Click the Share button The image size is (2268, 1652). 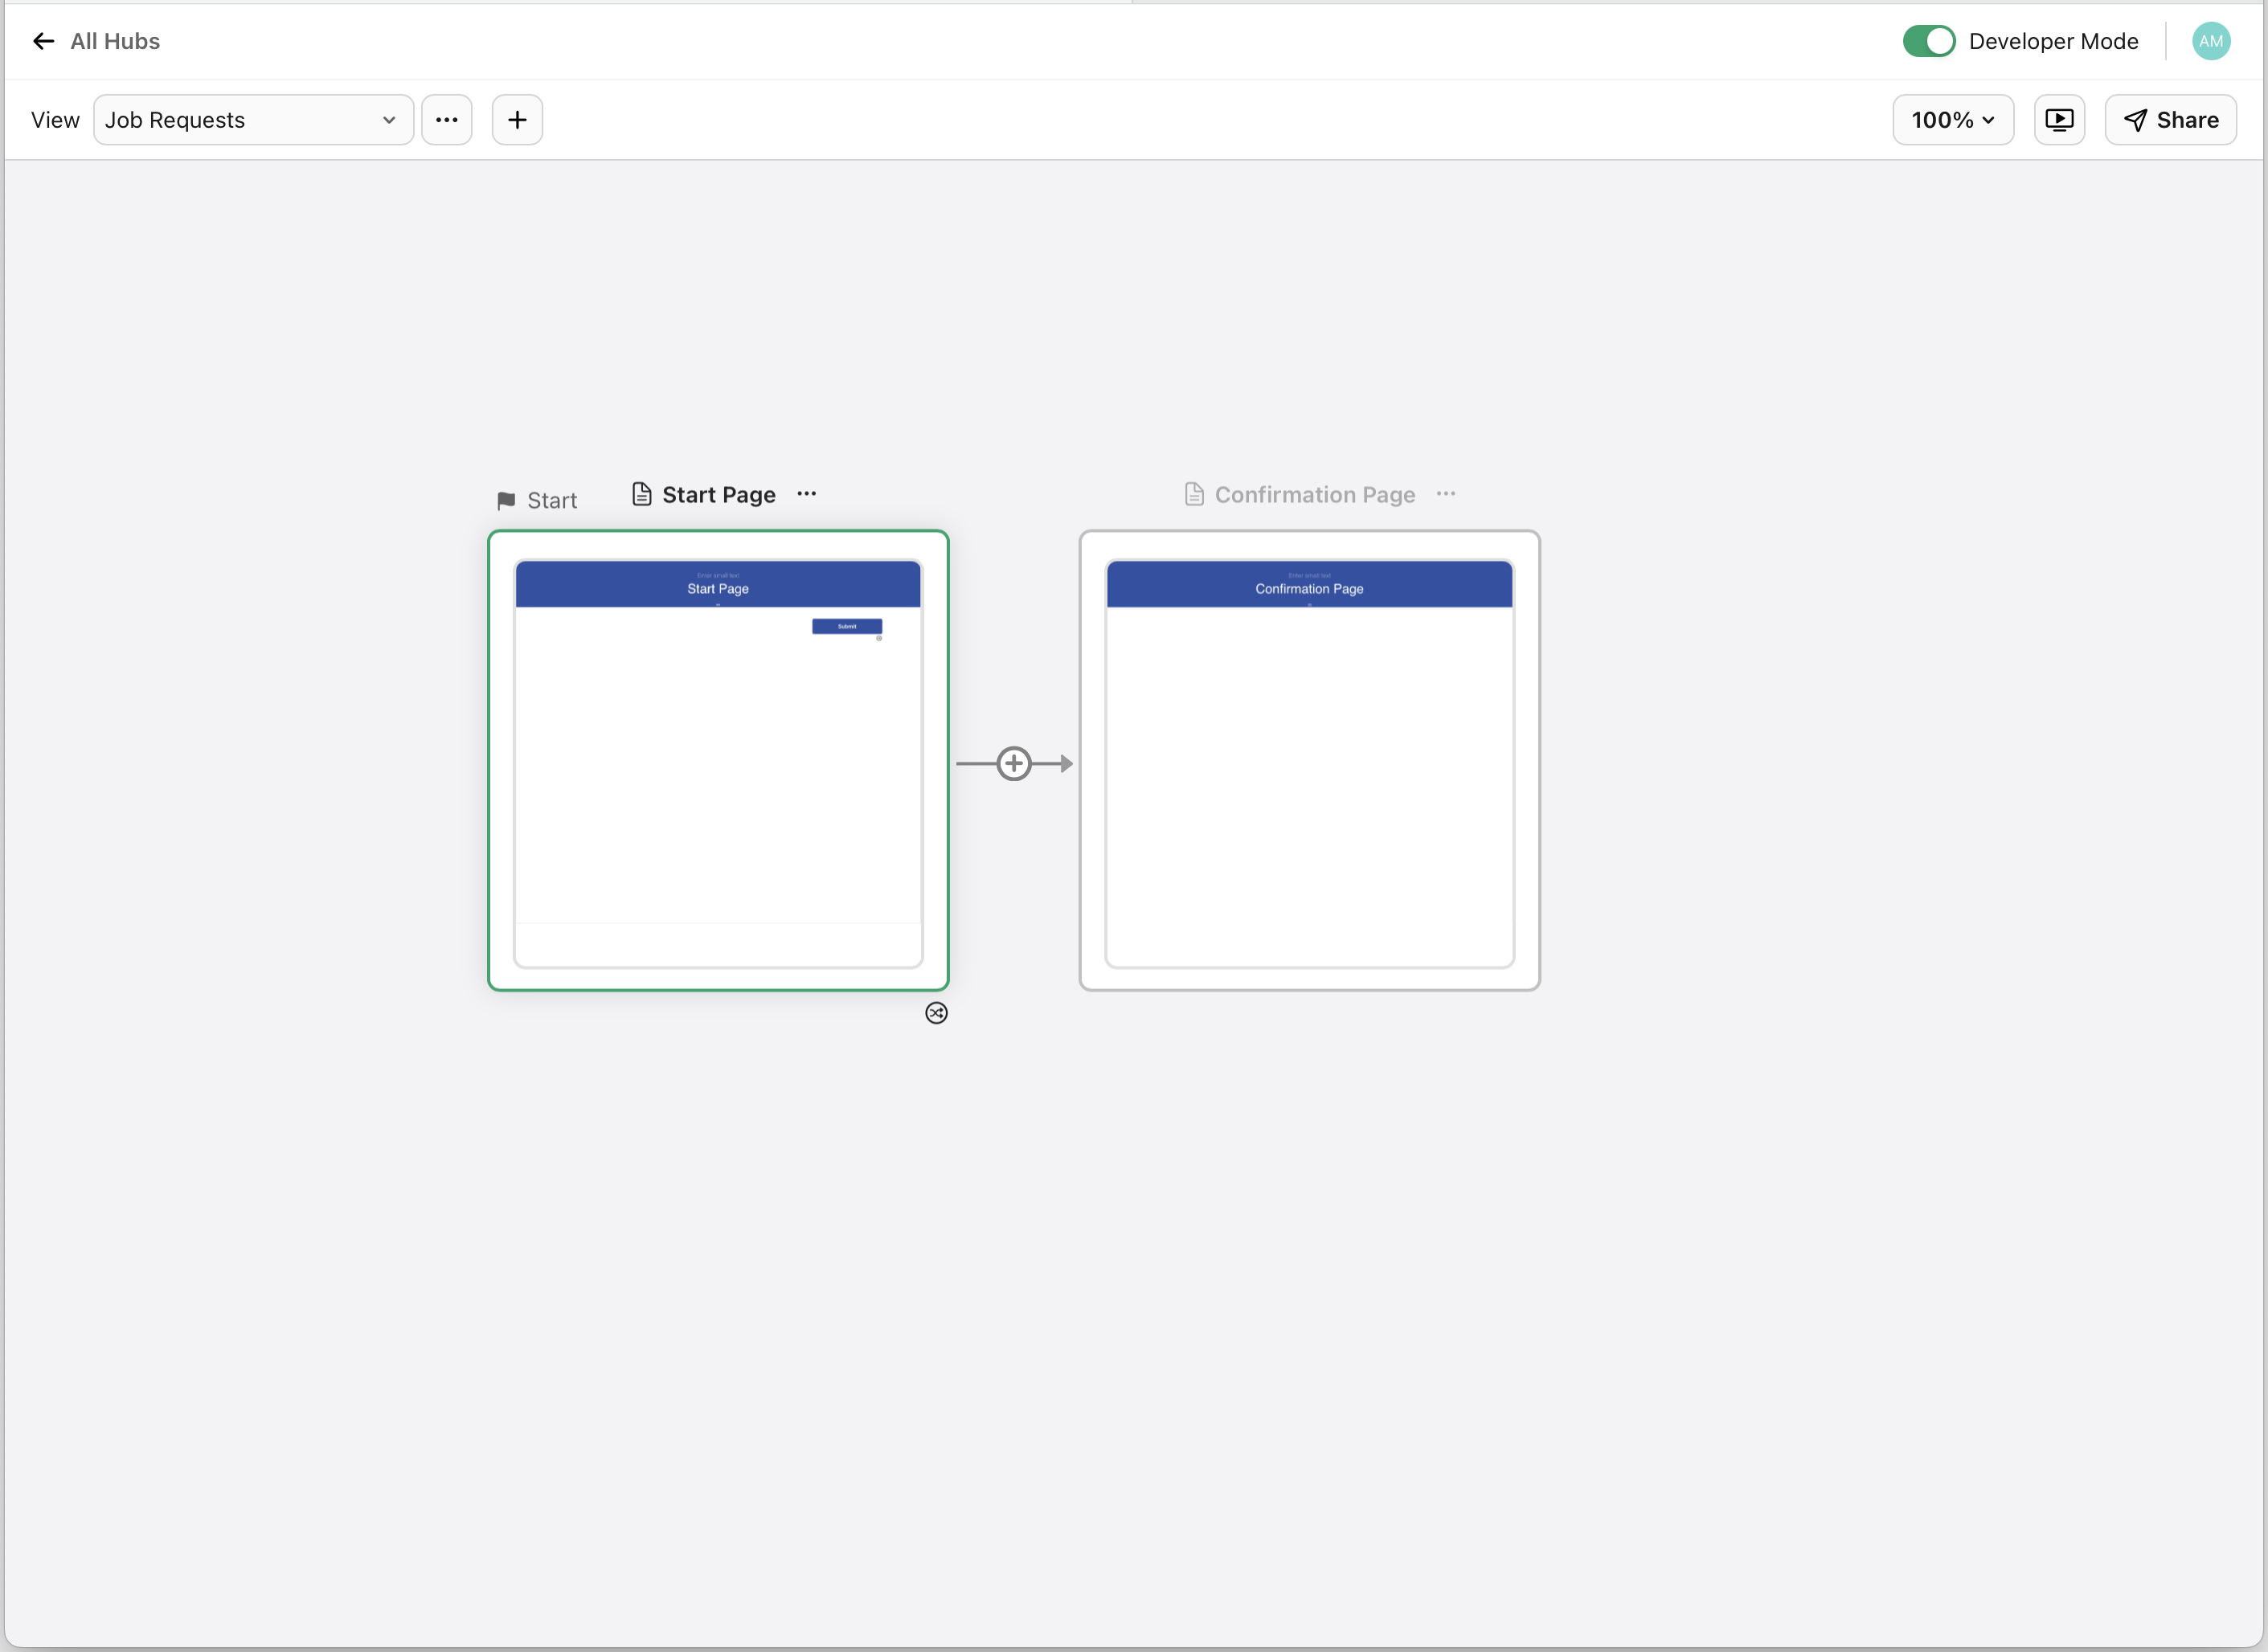coord(2170,119)
